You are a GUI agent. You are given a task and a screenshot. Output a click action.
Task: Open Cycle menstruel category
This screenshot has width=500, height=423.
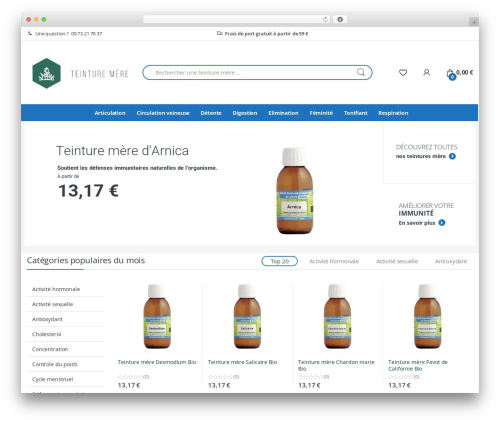pyautogui.click(x=53, y=379)
